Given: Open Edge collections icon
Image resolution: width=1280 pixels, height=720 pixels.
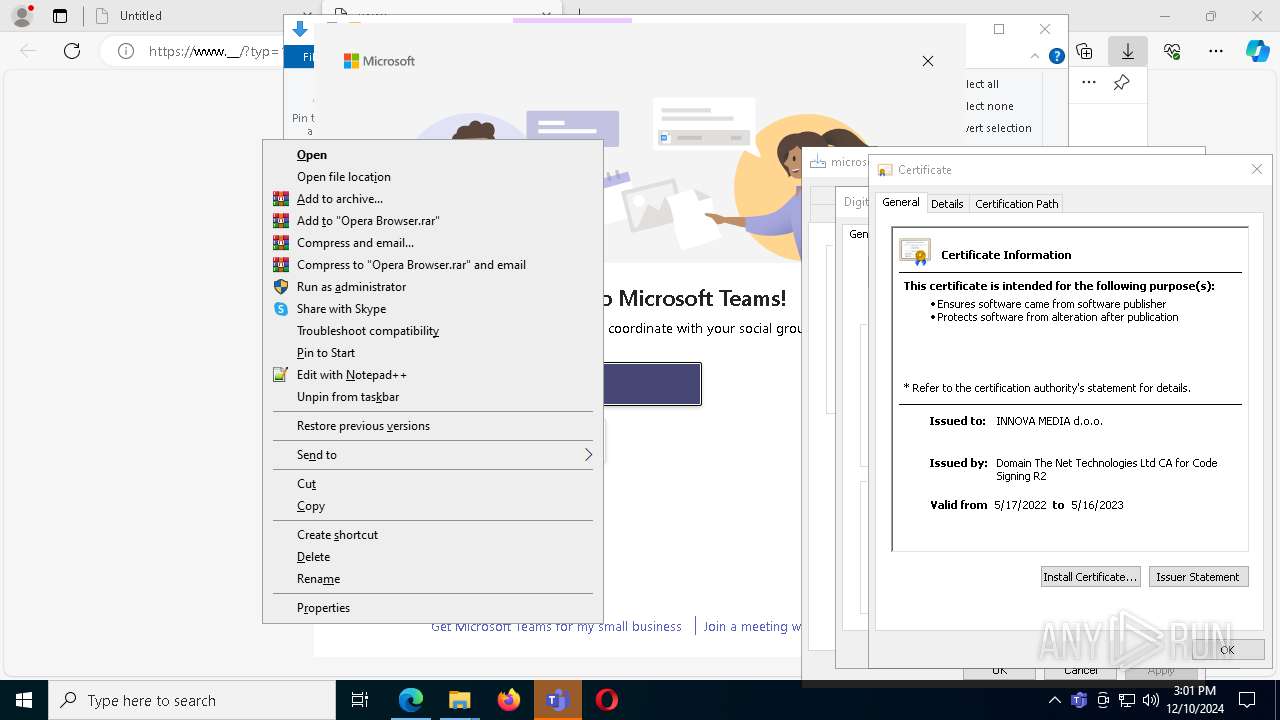Looking at the screenshot, I should [x=1084, y=51].
